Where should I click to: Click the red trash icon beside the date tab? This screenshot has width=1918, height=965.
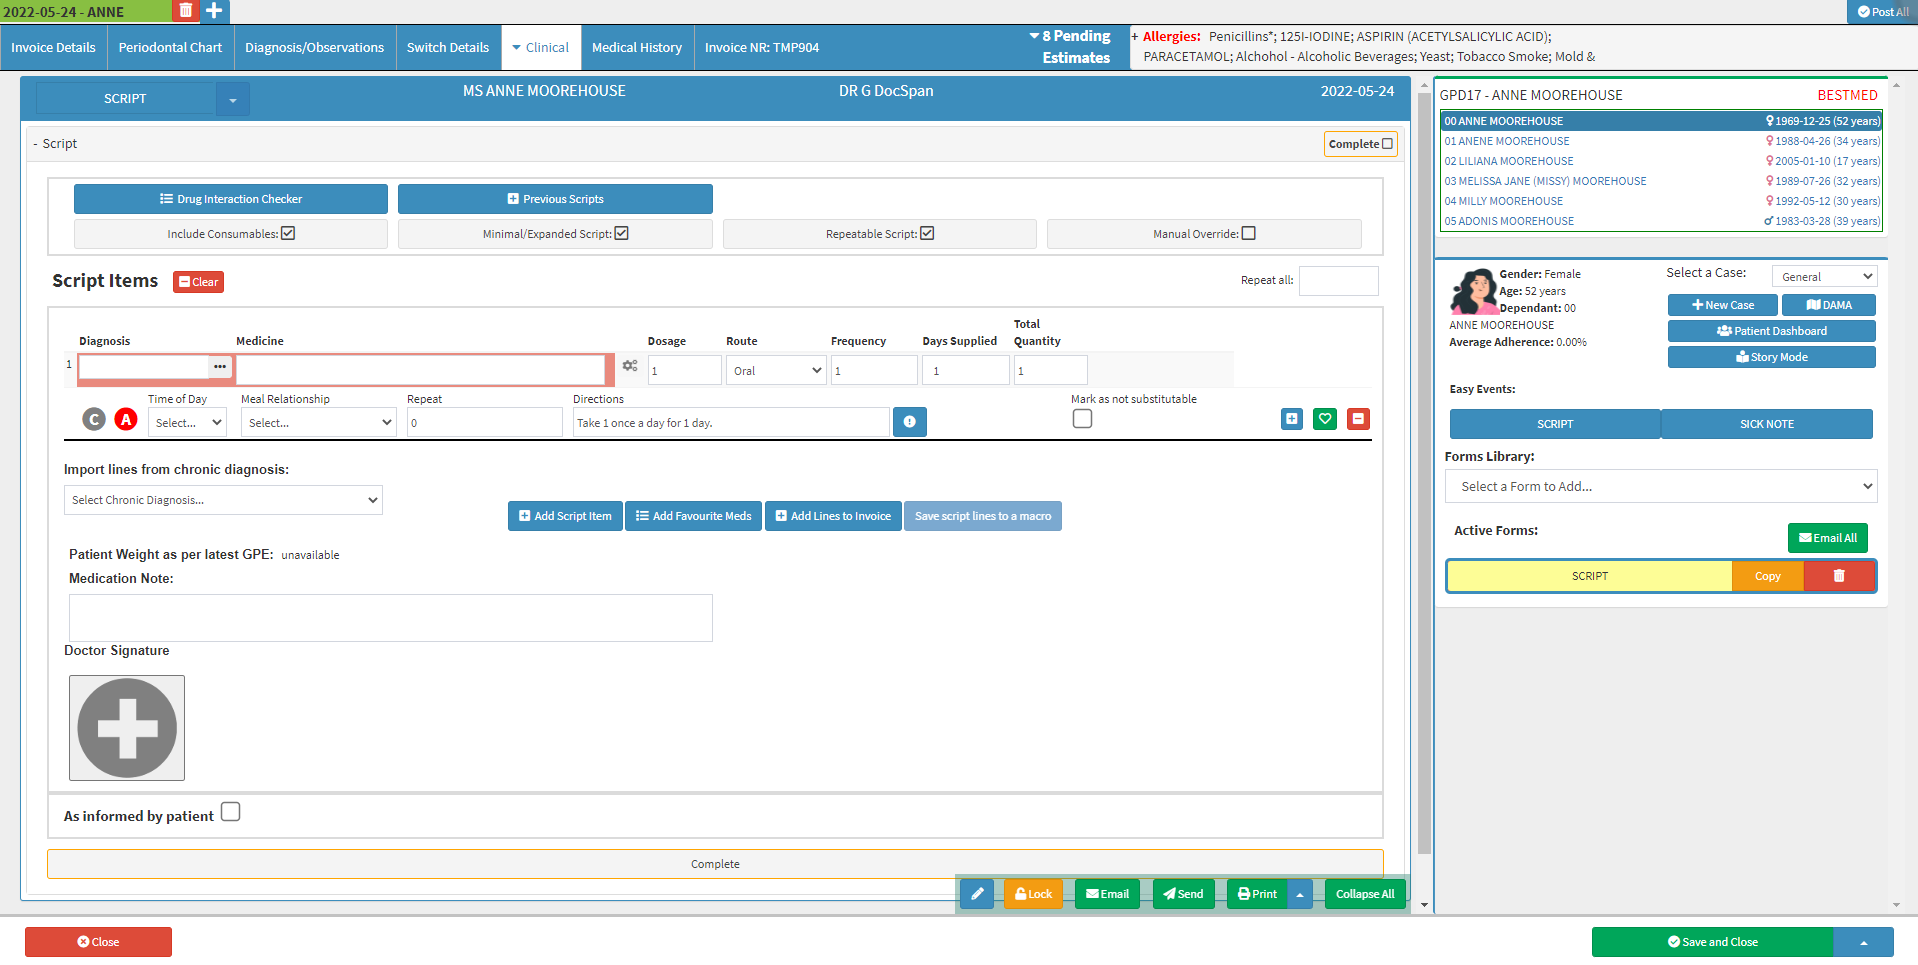point(185,11)
